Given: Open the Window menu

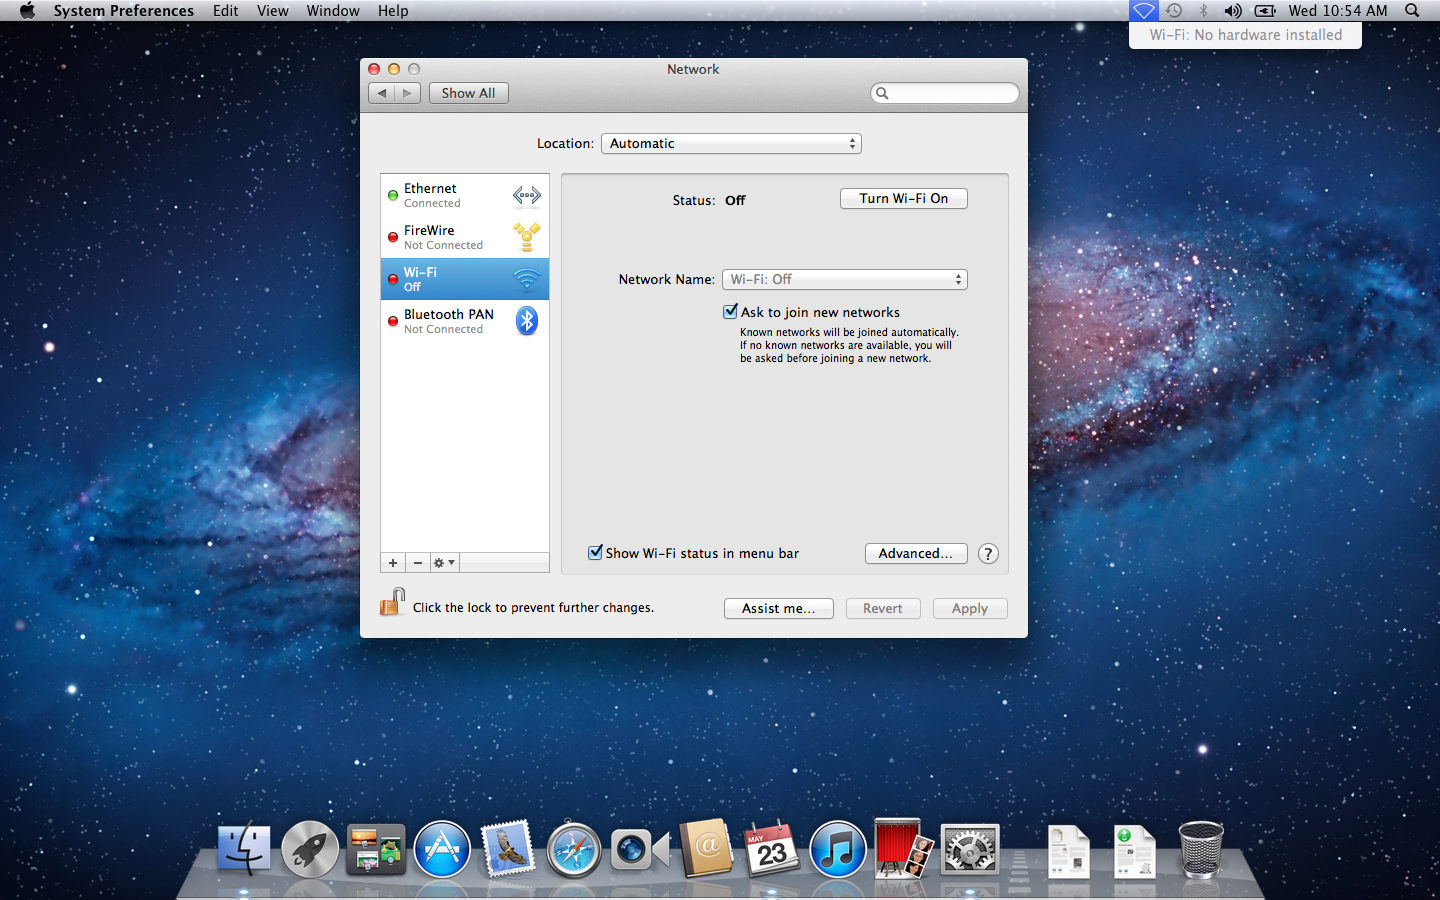Looking at the screenshot, I should click(x=333, y=11).
